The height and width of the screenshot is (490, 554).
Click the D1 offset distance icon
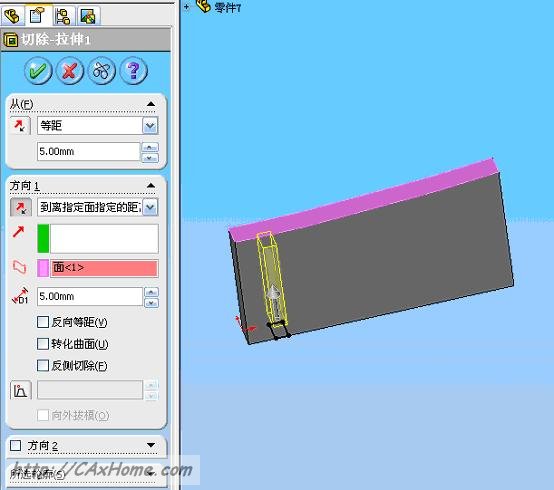20,296
